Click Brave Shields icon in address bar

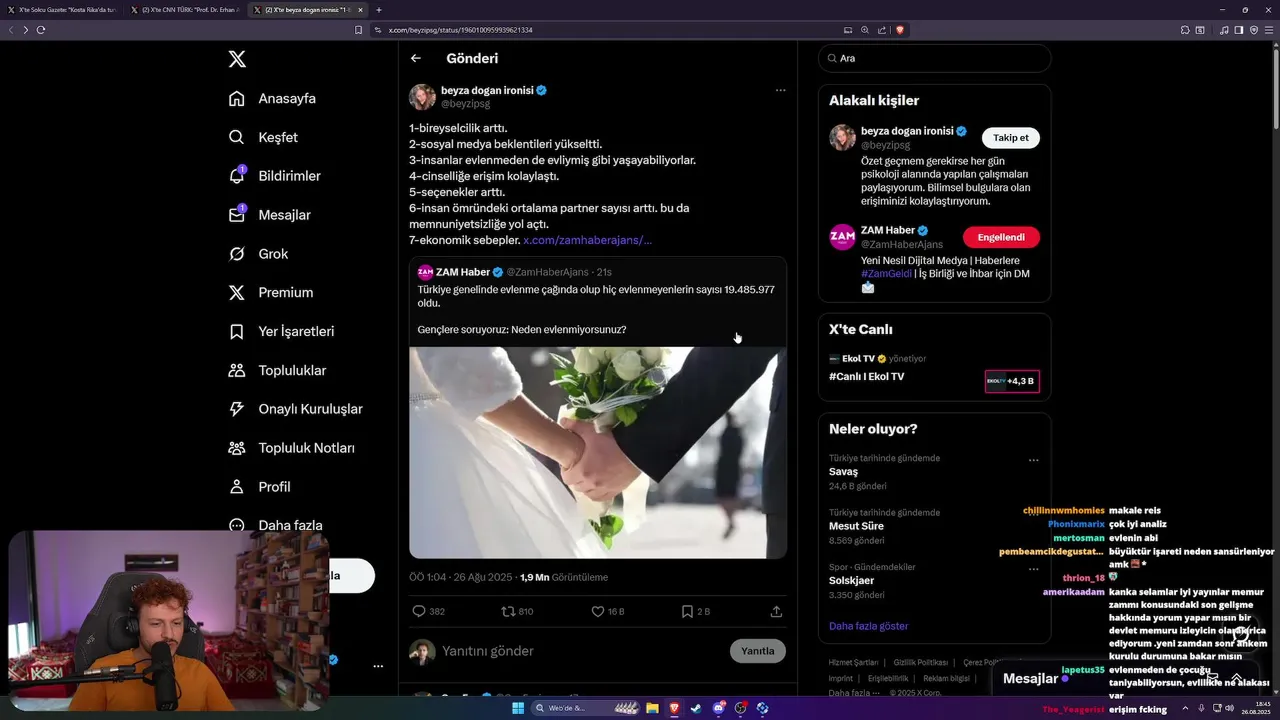point(900,30)
